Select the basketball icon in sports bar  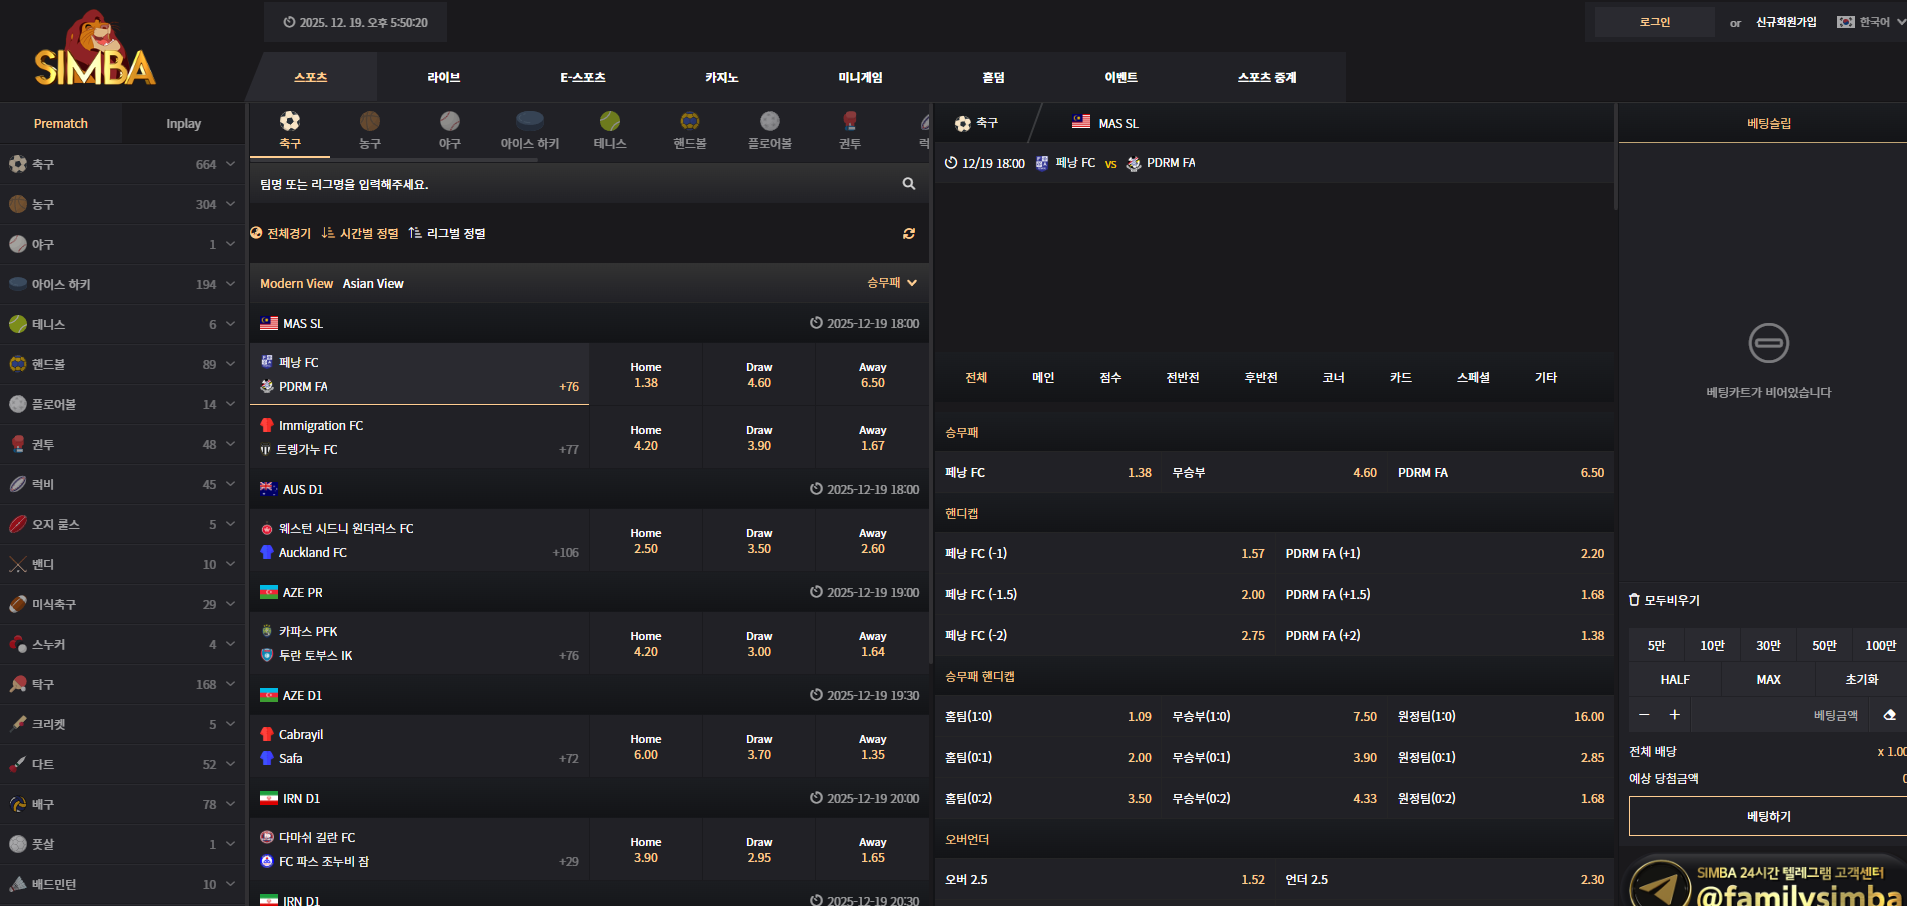[x=370, y=122]
